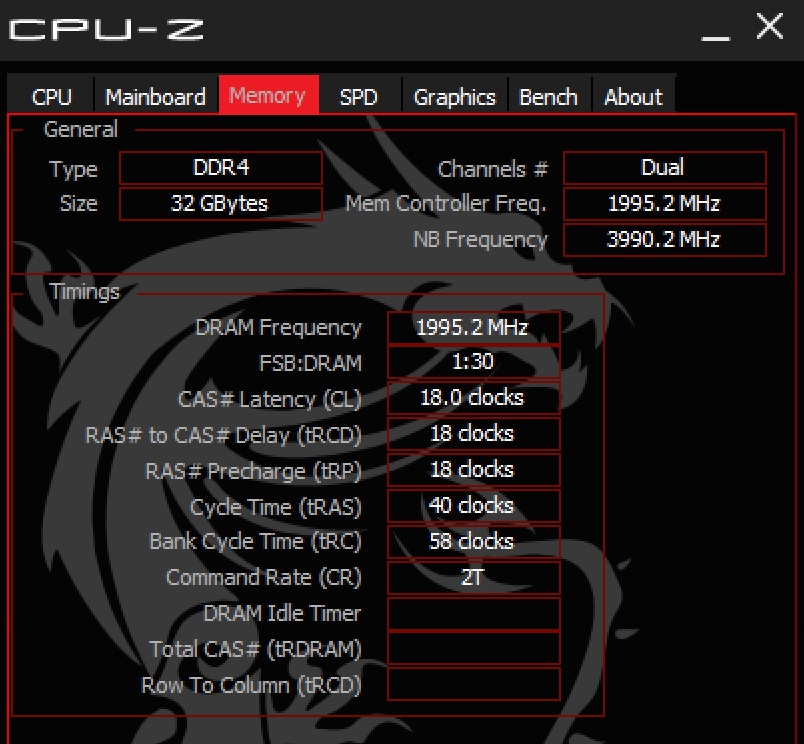
Task: Open the About tab
Action: pos(633,95)
